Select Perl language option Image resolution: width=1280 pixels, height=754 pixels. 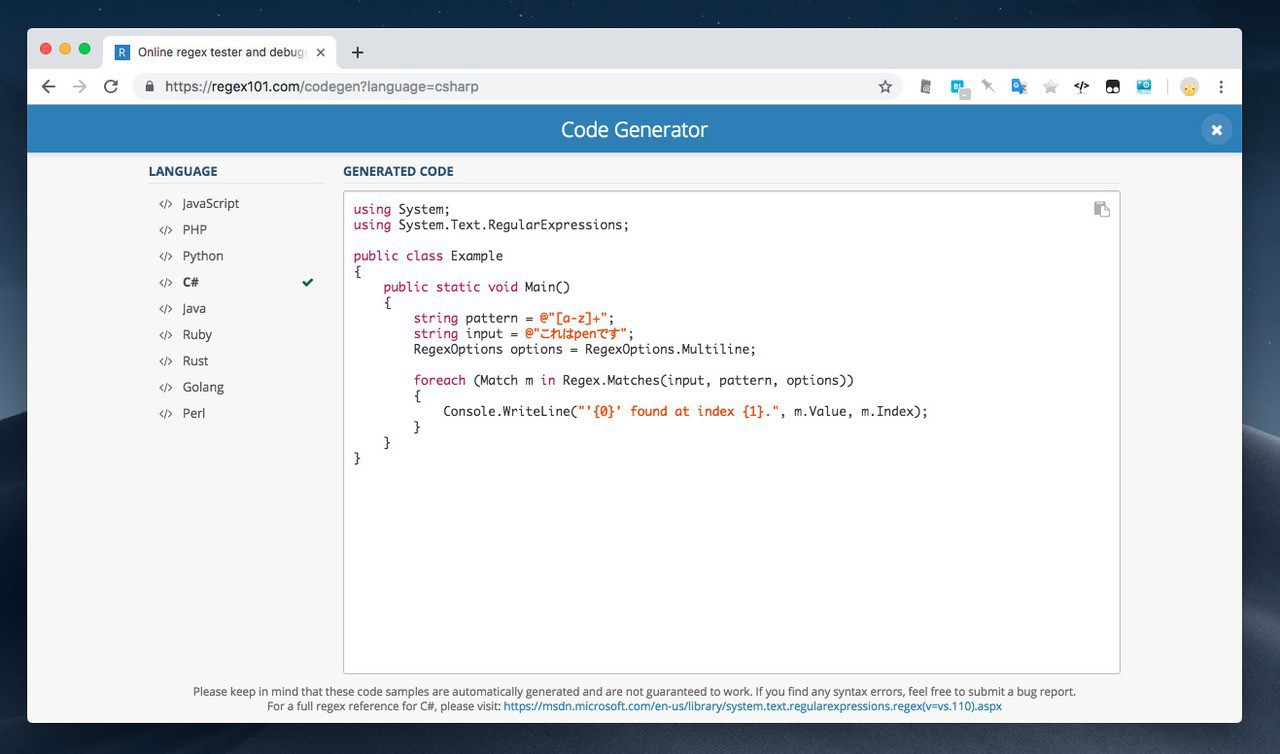click(193, 413)
